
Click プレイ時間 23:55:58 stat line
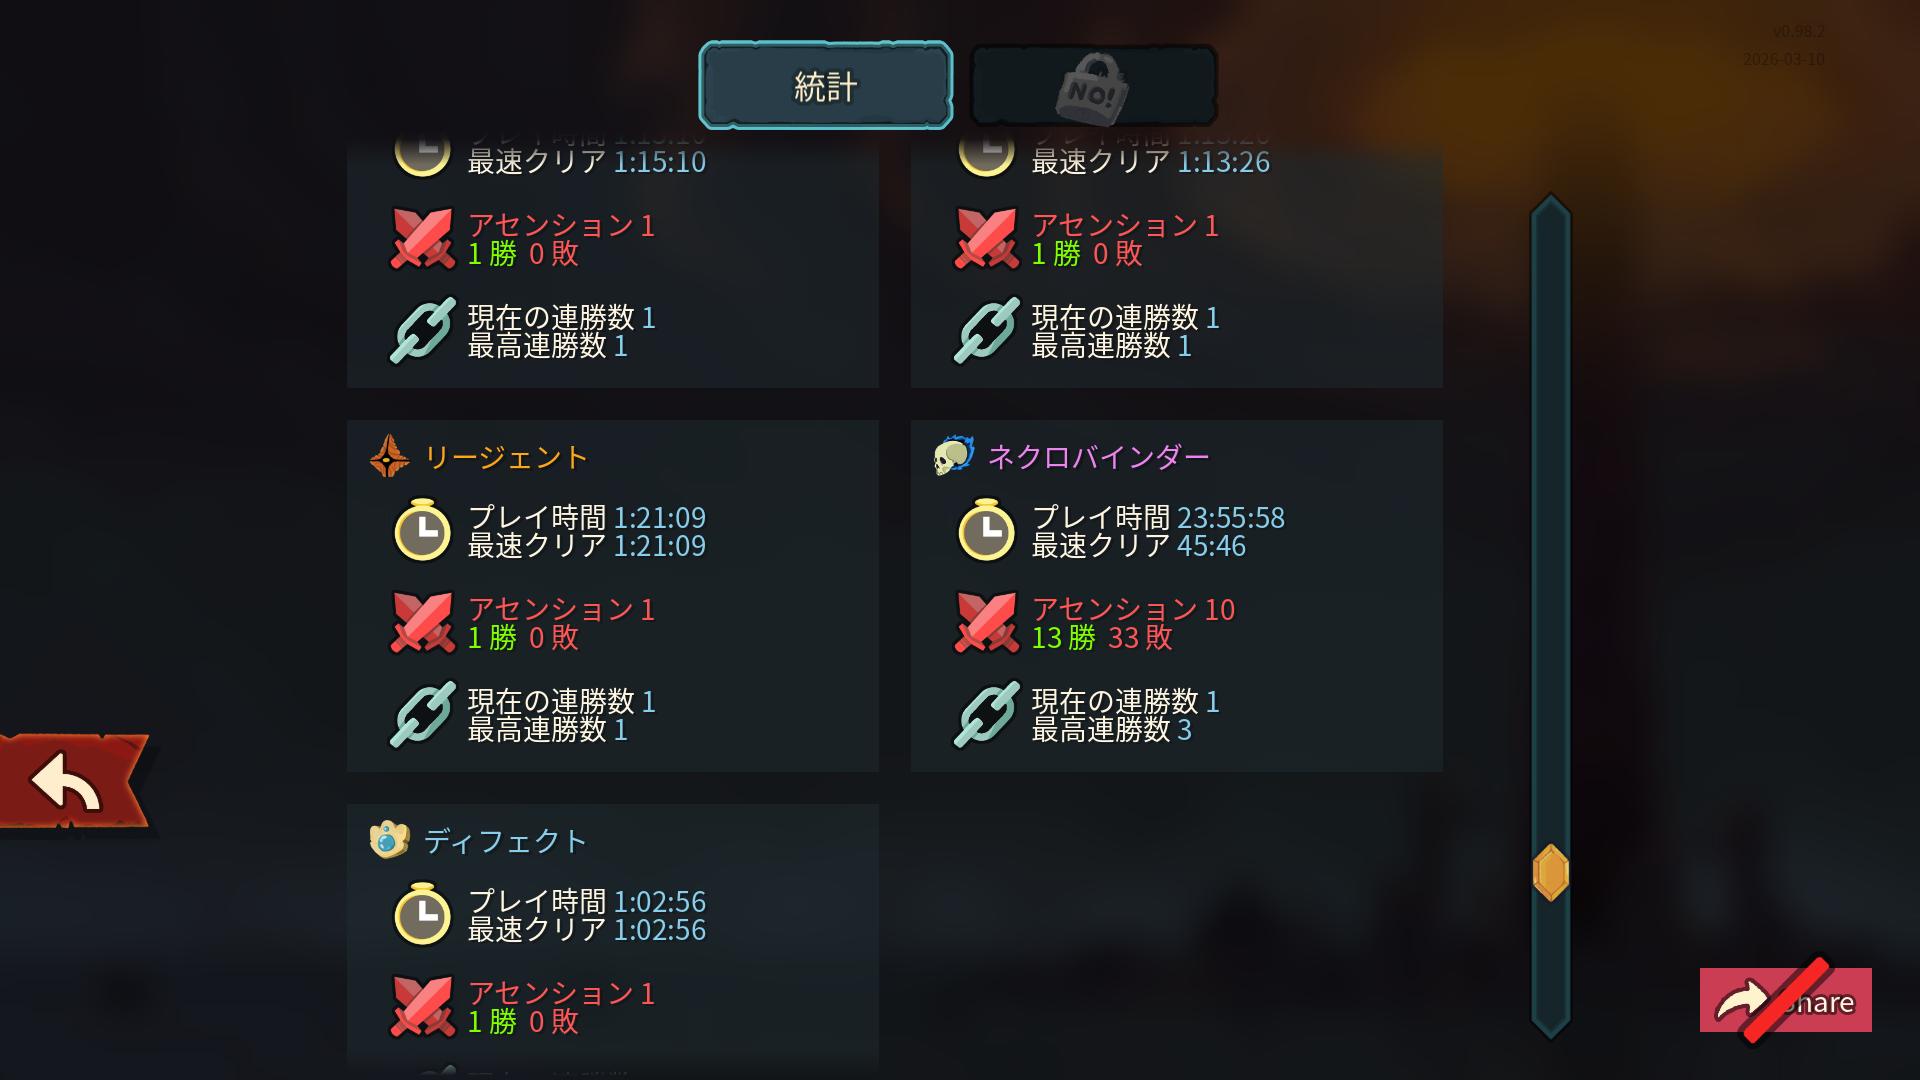point(1158,517)
